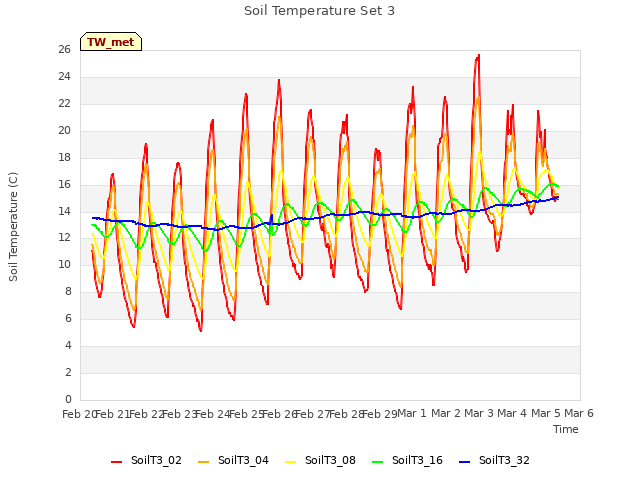This screenshot has height=480, width=640.
Task: Click the lowest red trough near Feb 23
Action: click(201, 330)
